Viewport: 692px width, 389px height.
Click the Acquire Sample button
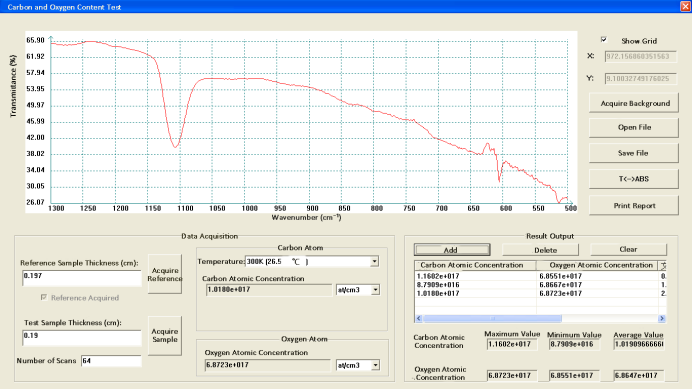[165, 335]
